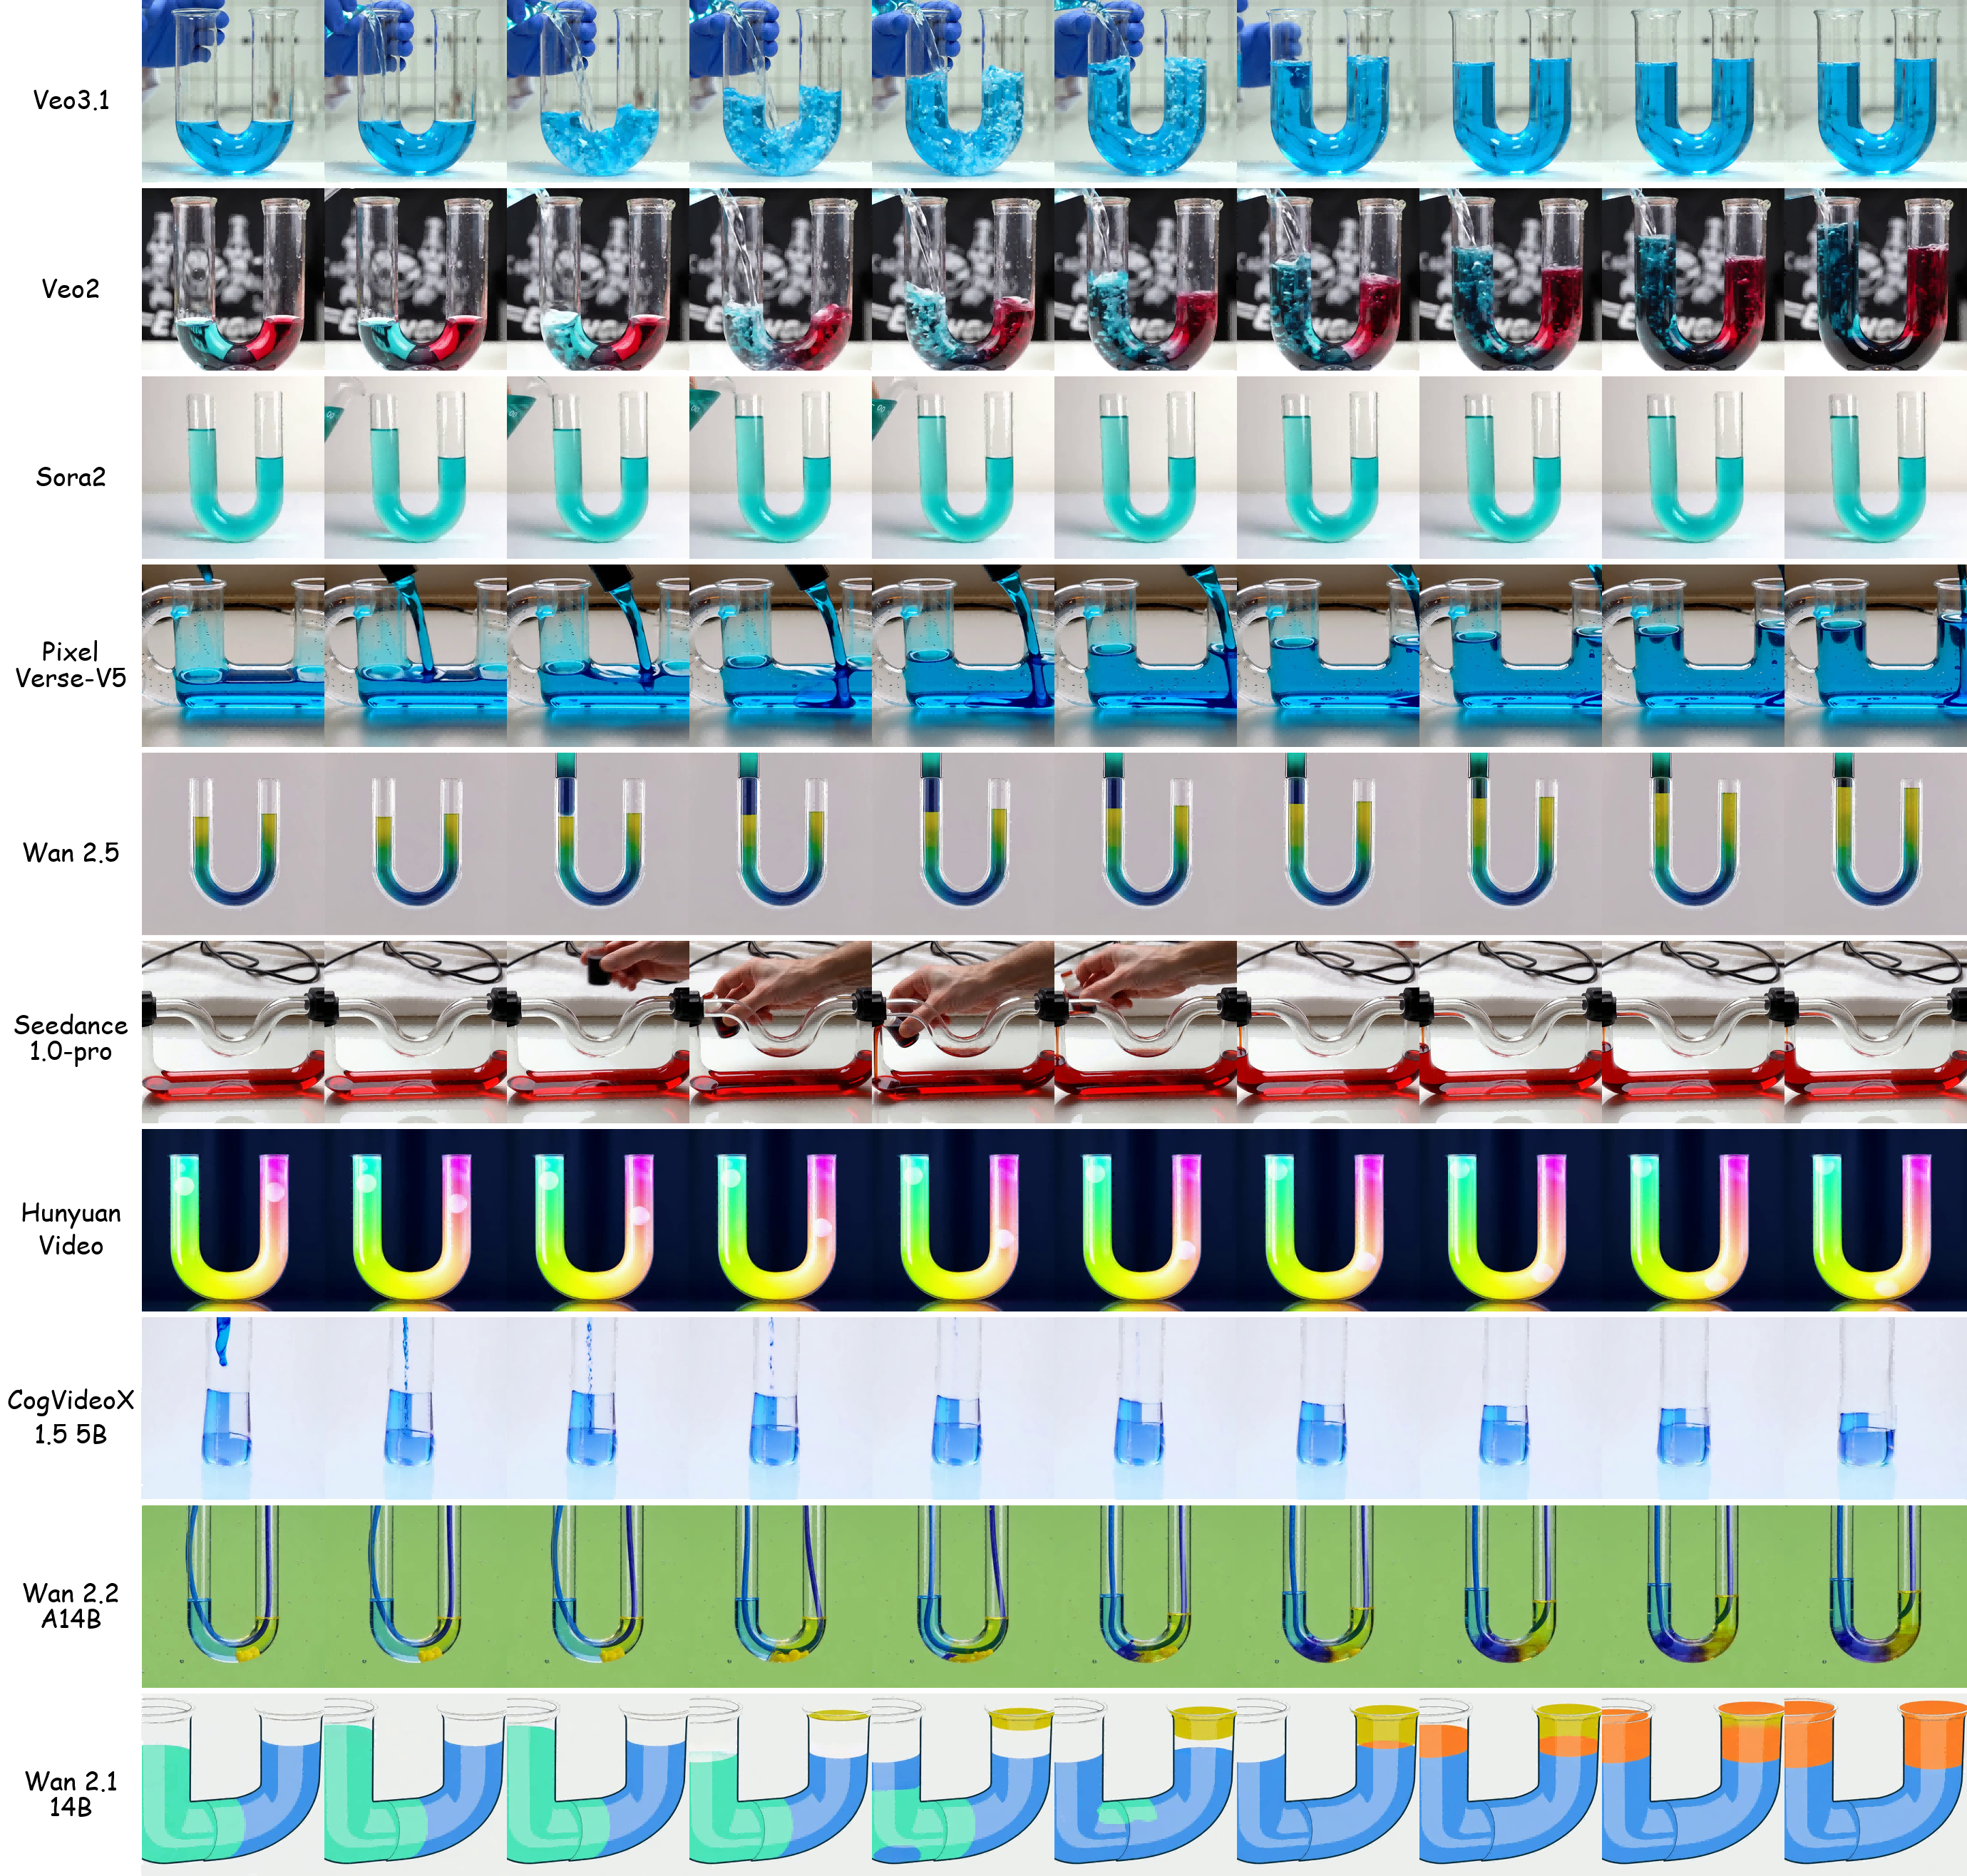Click the Seedance 1.0-pro row label

click(x=70, y=1038)
